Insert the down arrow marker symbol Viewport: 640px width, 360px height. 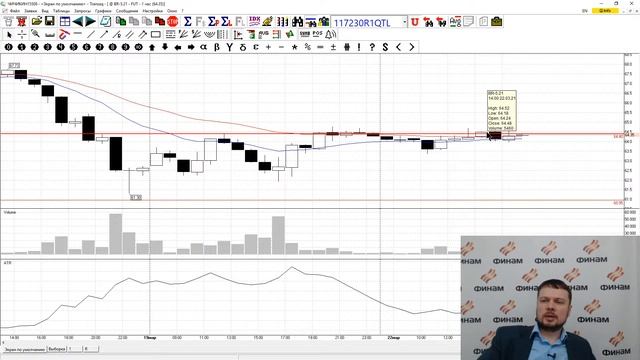pos(165,47)
